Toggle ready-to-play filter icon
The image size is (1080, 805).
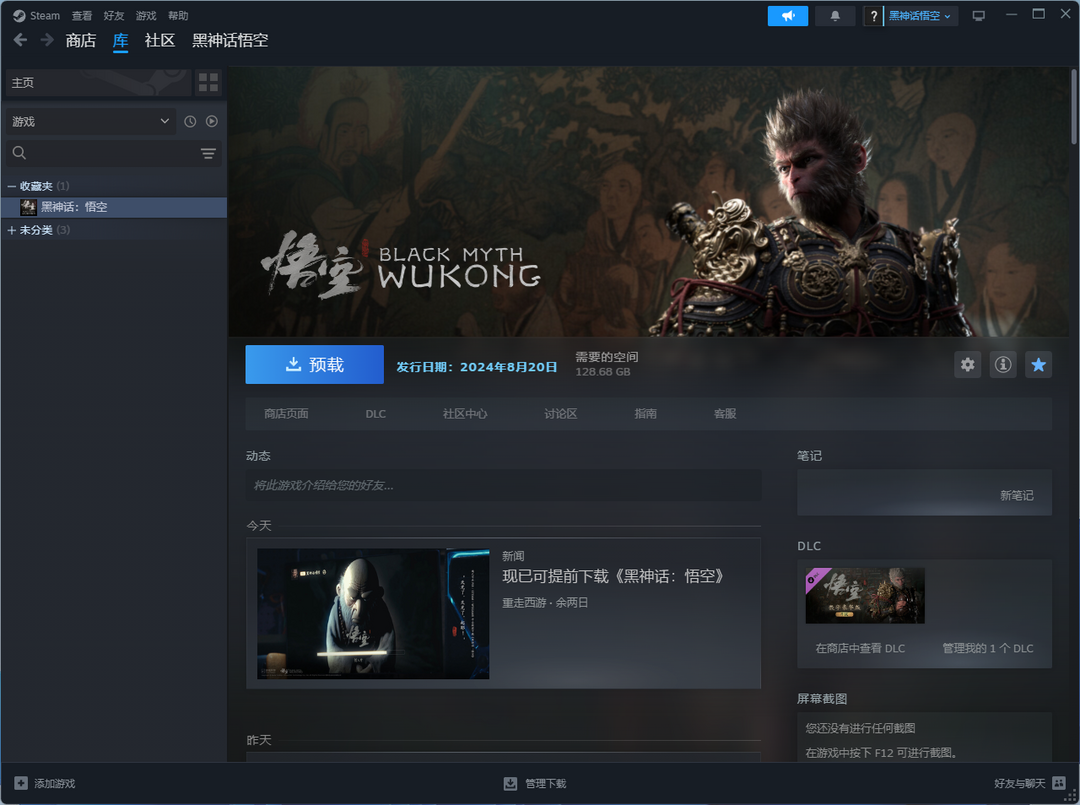(x=212, y=121)
